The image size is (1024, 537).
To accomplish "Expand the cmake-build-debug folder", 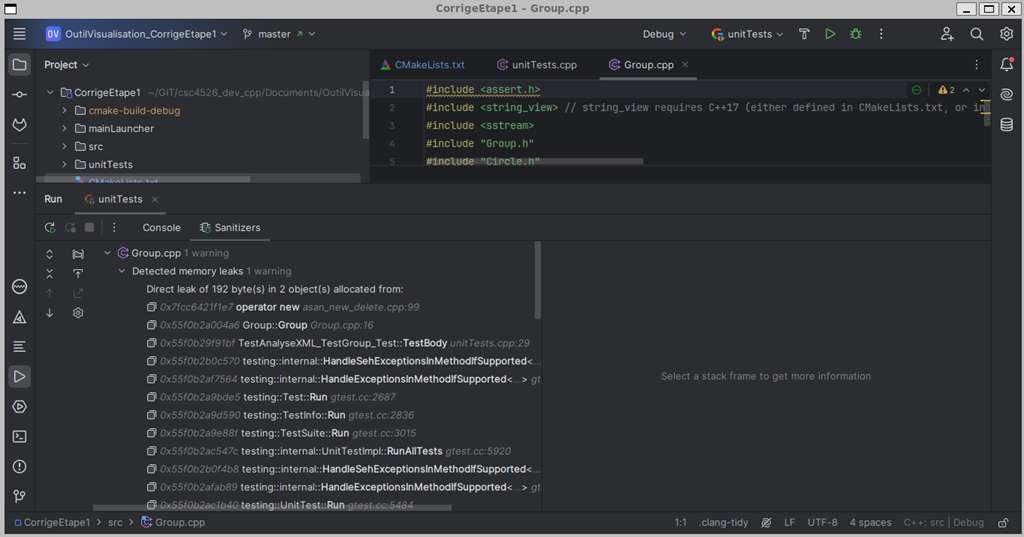I will [x=64, y=110].
